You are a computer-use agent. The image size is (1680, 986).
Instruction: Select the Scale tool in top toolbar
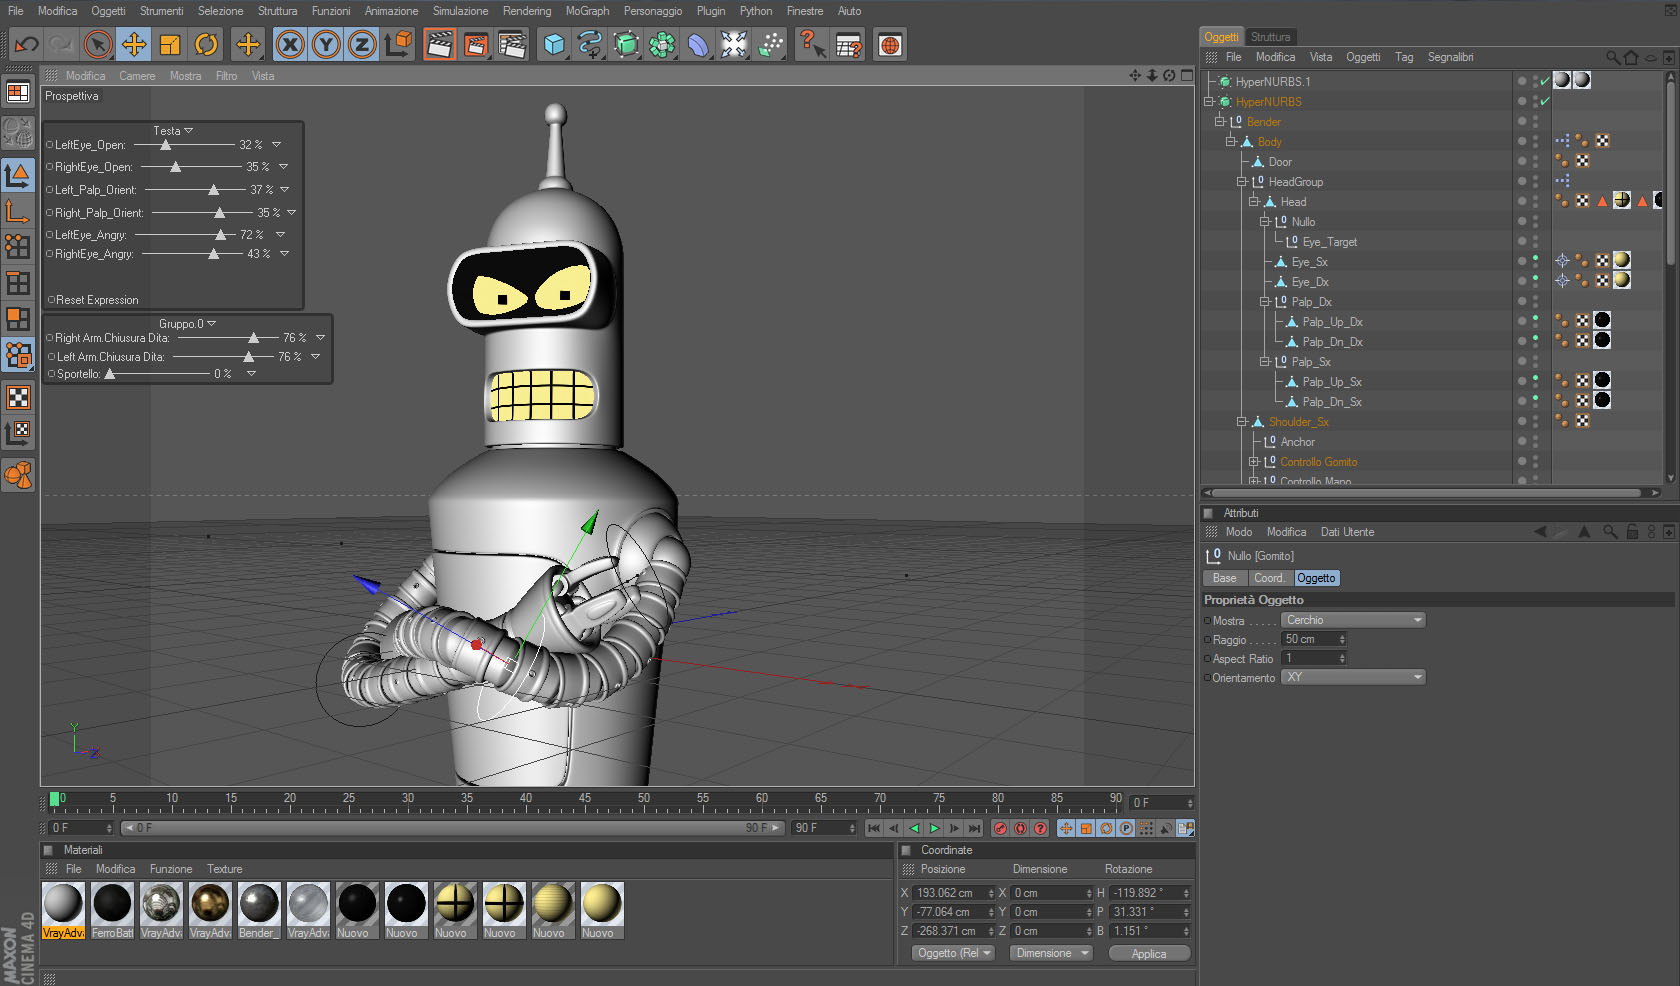coord(170,45)
